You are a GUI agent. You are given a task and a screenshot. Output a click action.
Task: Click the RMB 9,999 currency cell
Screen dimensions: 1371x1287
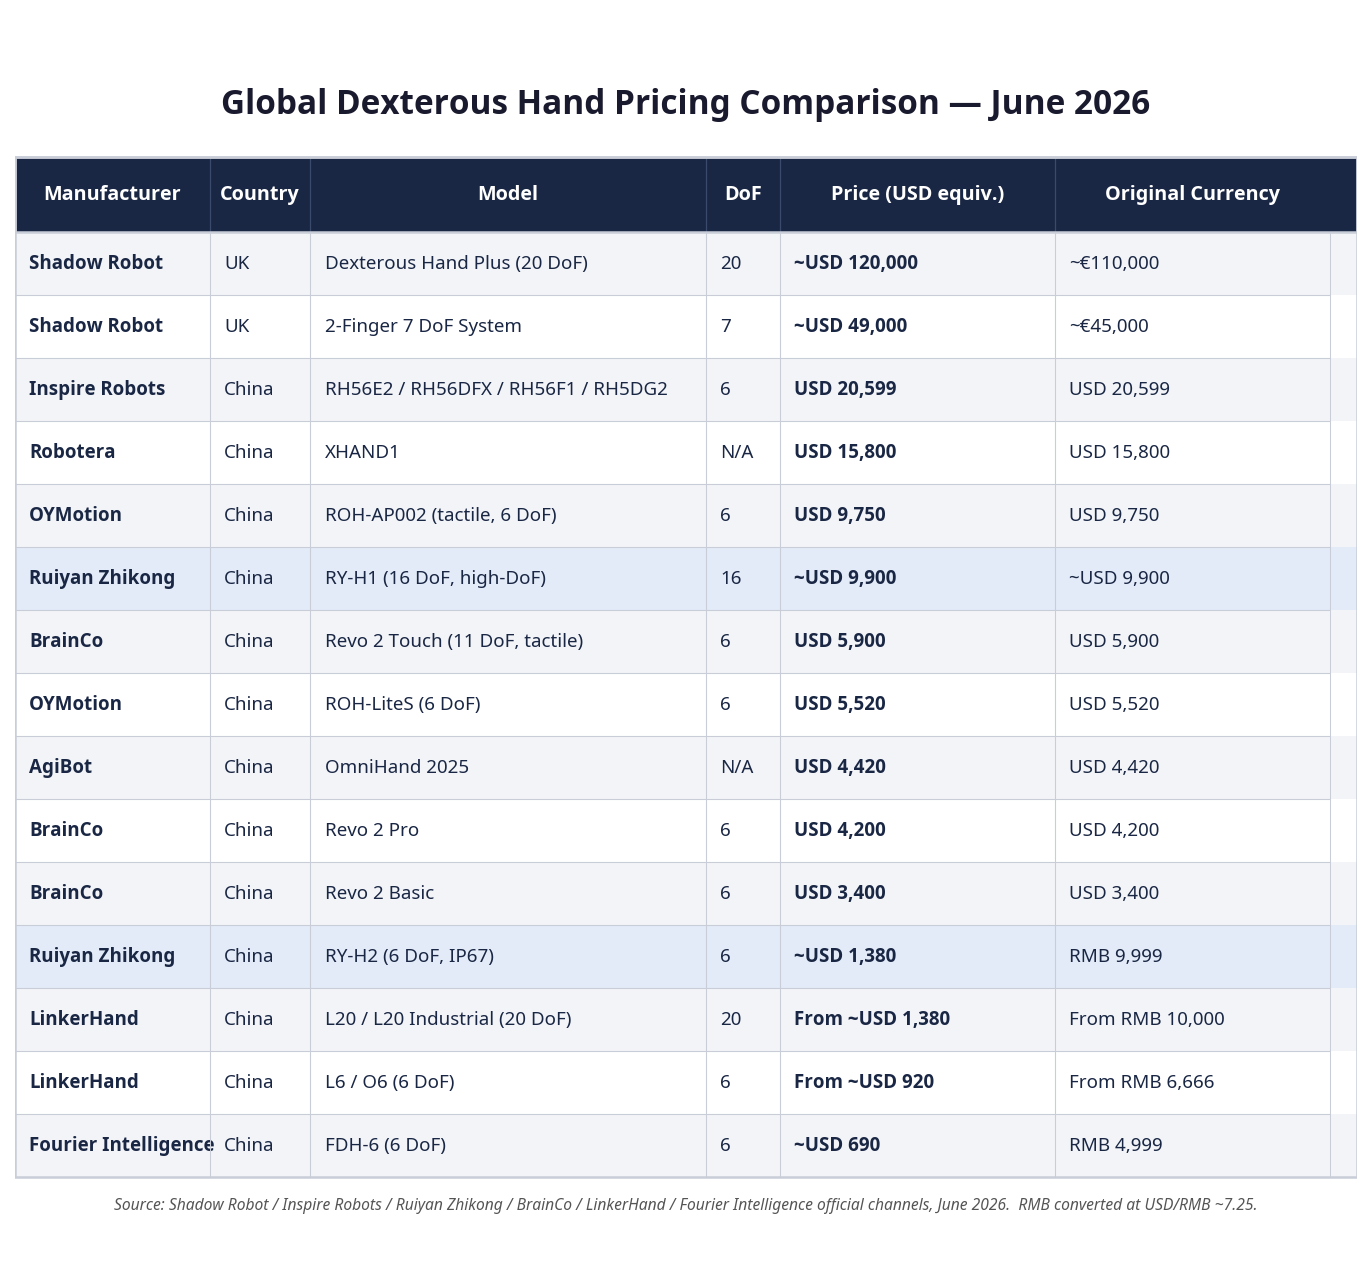point(1192,956)
